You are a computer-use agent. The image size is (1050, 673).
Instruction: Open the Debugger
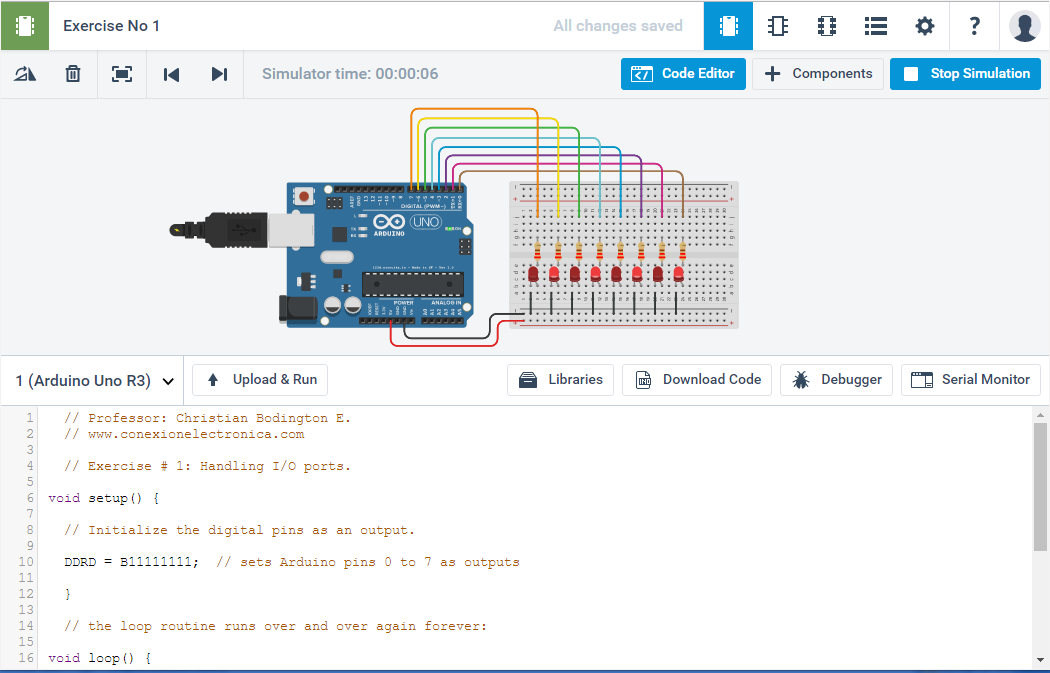836,380
